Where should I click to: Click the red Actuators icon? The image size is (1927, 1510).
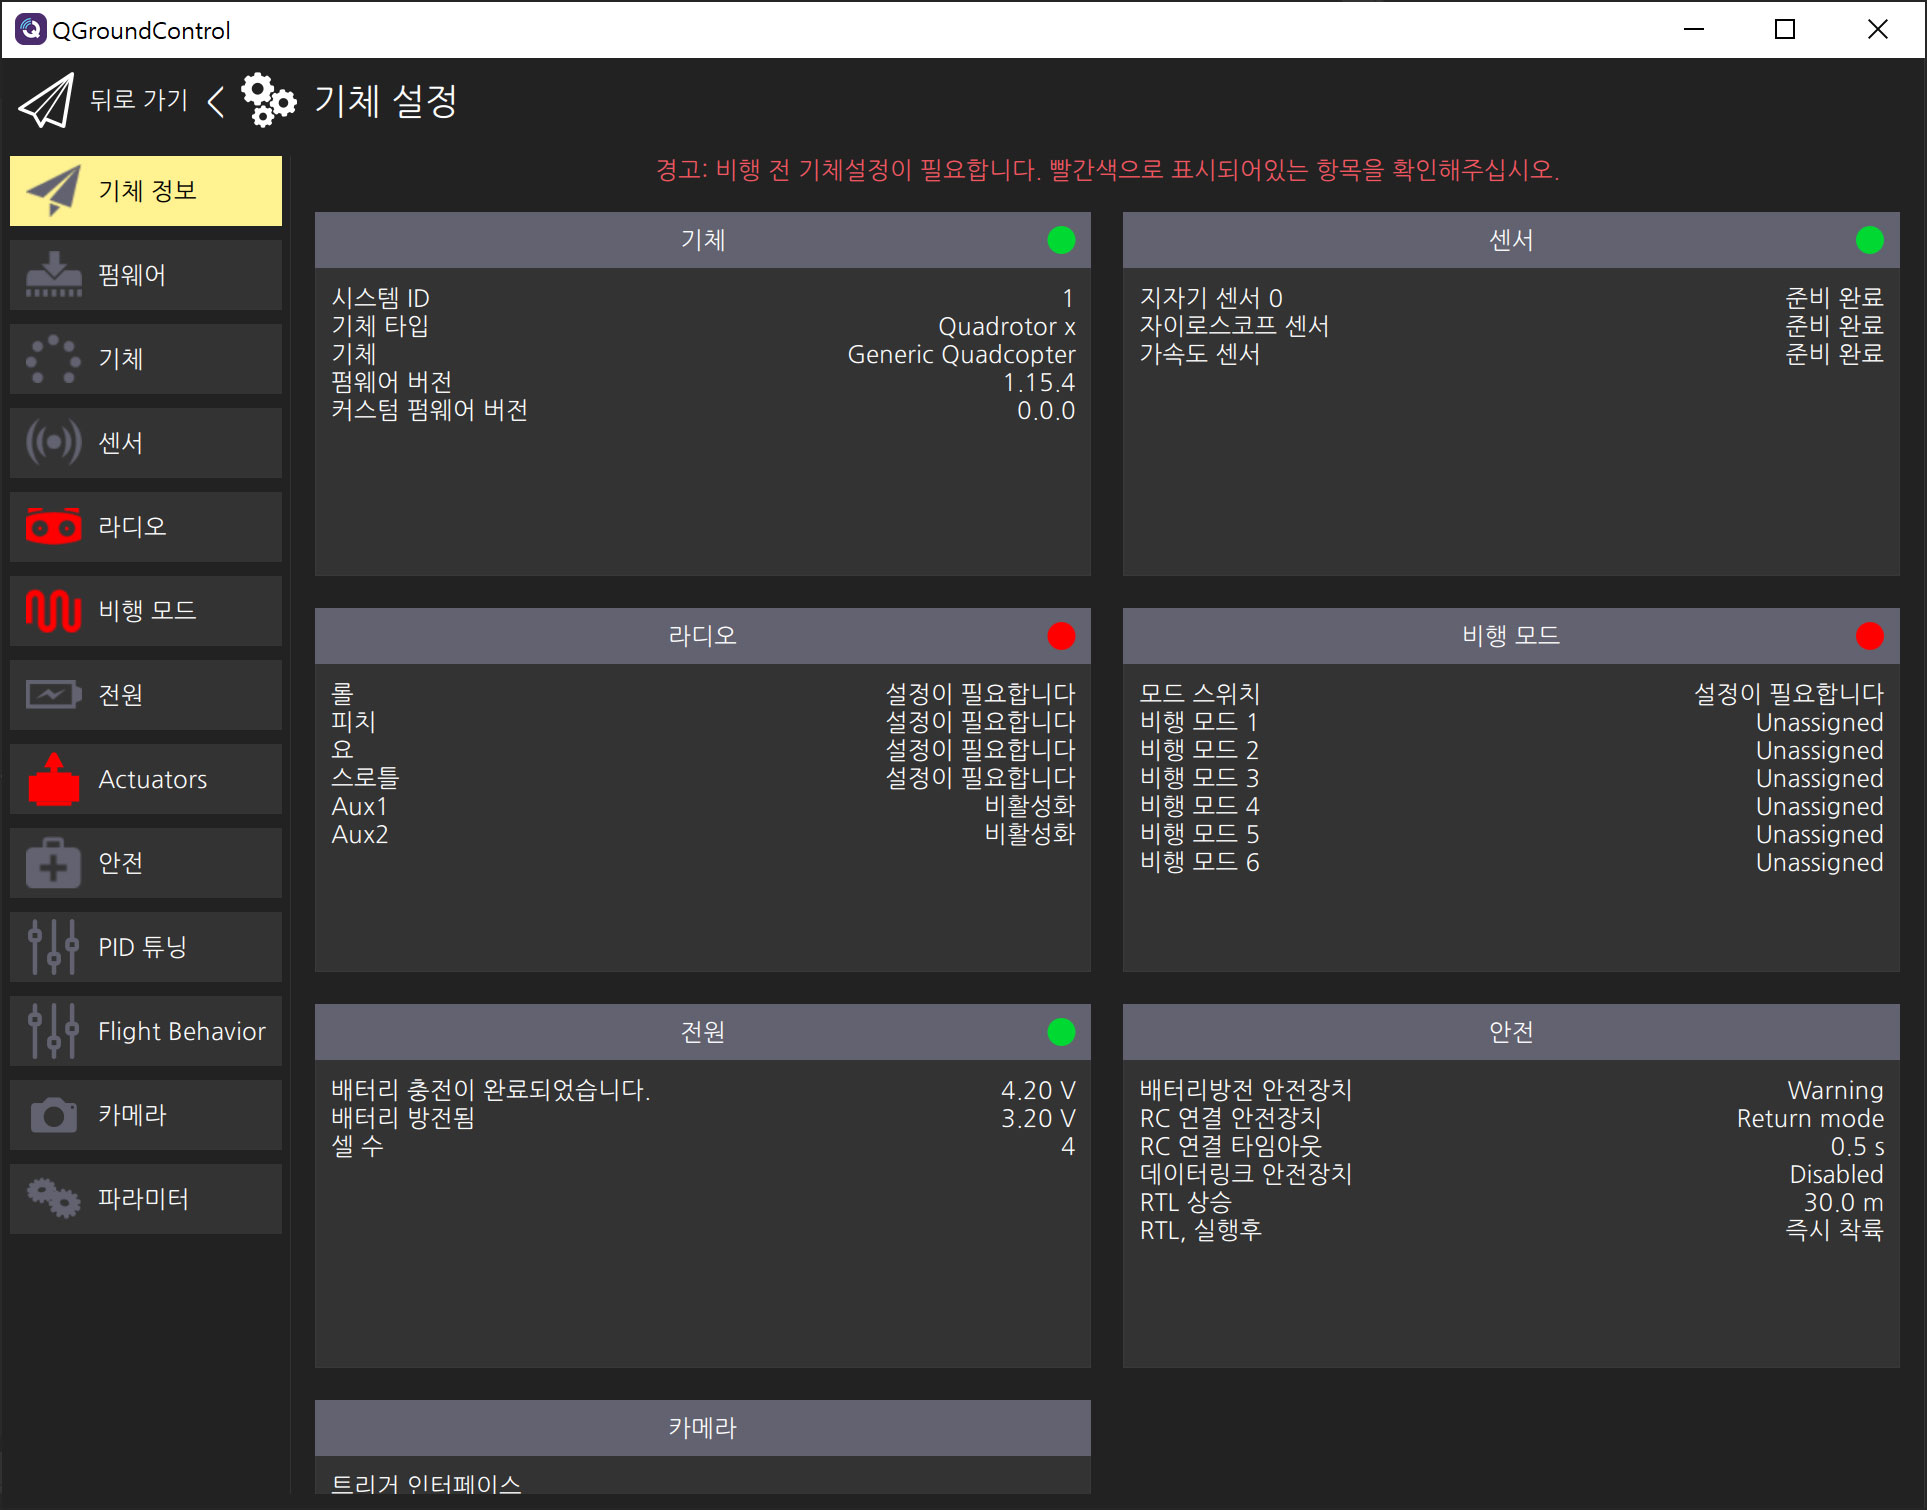point(54,779)
